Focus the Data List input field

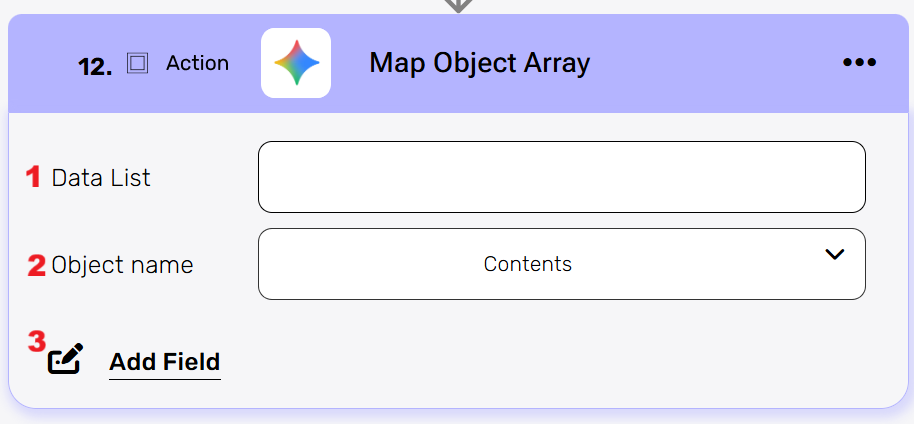(x=561, y=177)
